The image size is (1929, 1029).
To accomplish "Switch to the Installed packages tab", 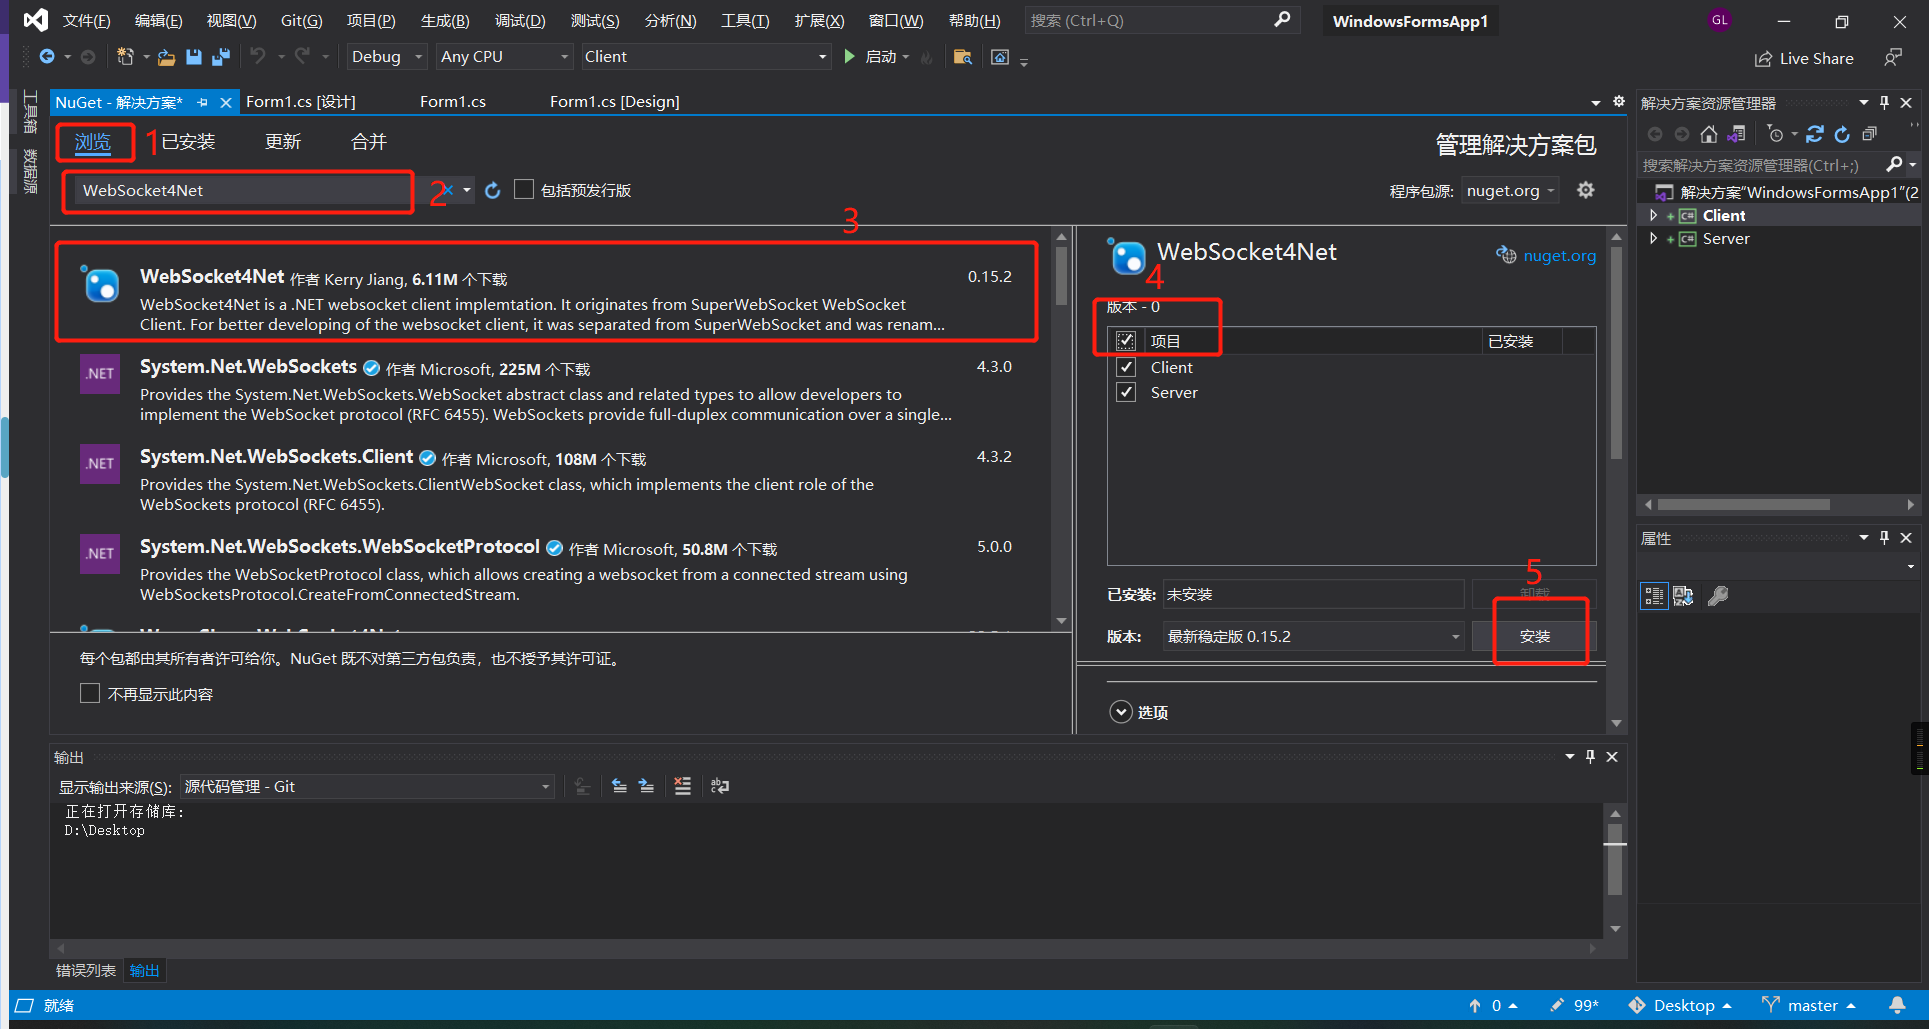I will [188, 142].
